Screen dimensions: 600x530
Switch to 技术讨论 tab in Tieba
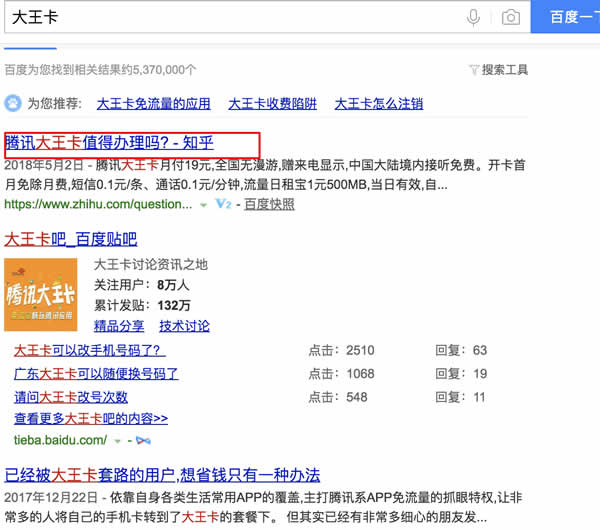click(x=184, y=326)
